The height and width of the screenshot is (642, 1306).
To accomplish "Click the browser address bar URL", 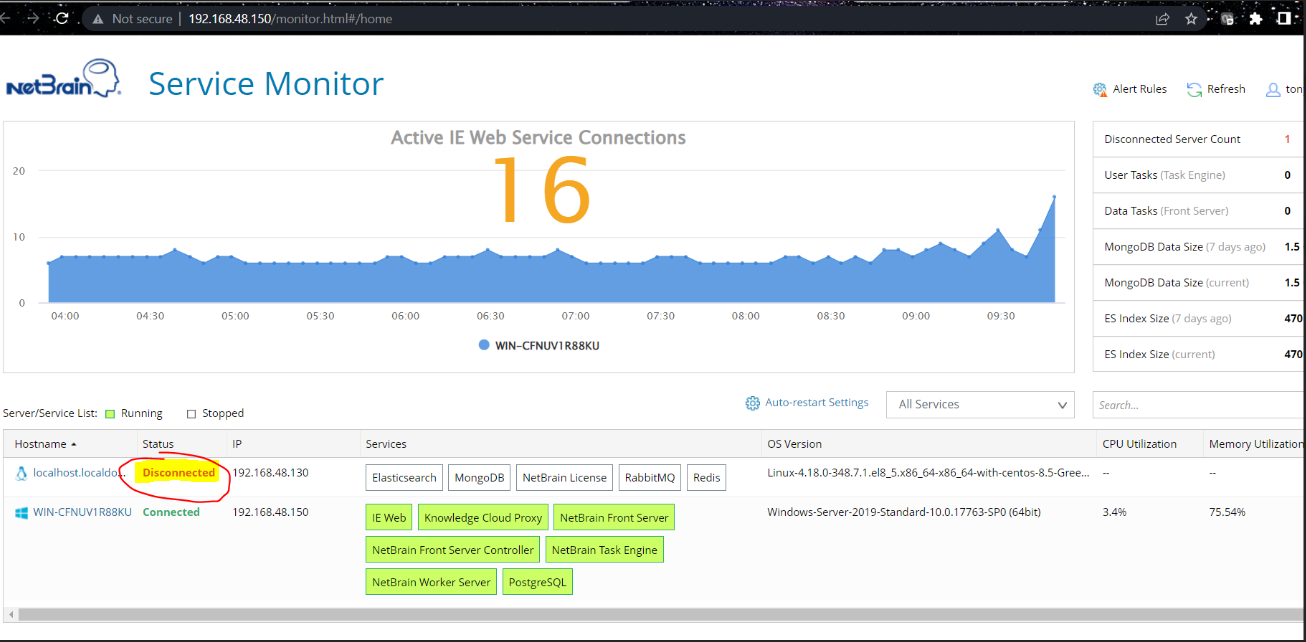I will pyautogui.click(x=290, y=18).
